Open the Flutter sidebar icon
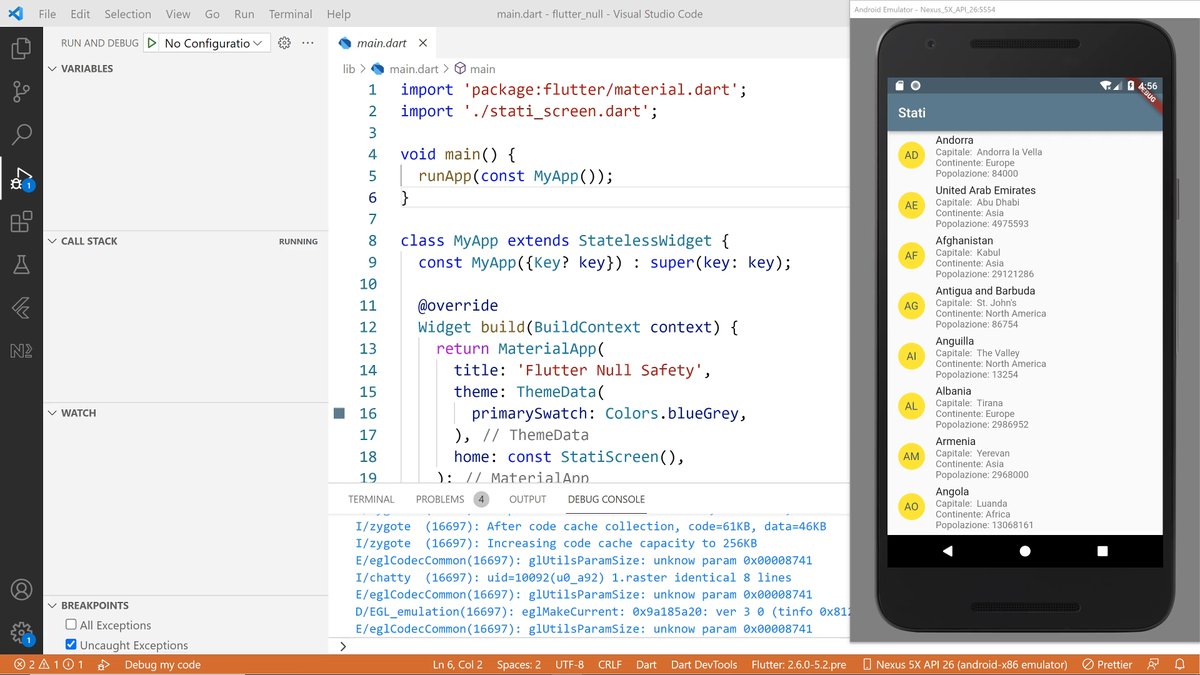This screenshot has width=1200, height=675. [x=20, y=308]
